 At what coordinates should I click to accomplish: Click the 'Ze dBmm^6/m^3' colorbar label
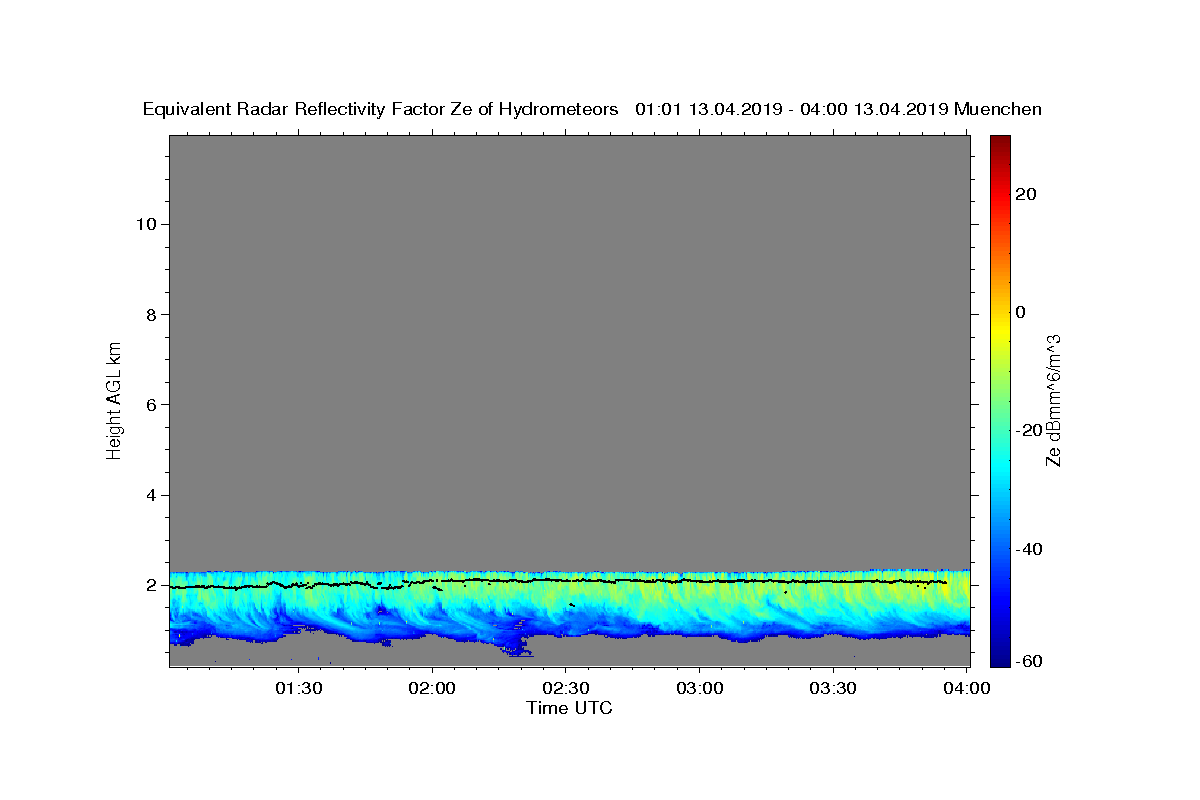(1052, 400)
